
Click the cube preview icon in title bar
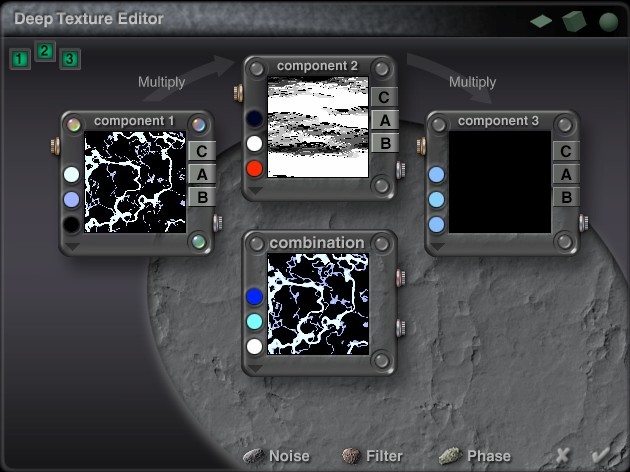(573, 20)
